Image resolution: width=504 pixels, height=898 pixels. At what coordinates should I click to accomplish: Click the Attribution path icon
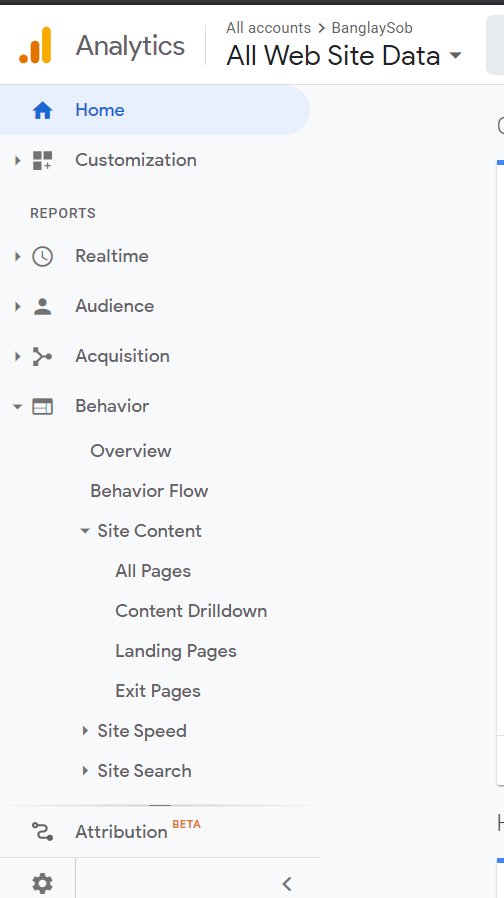tap(42, 831)
